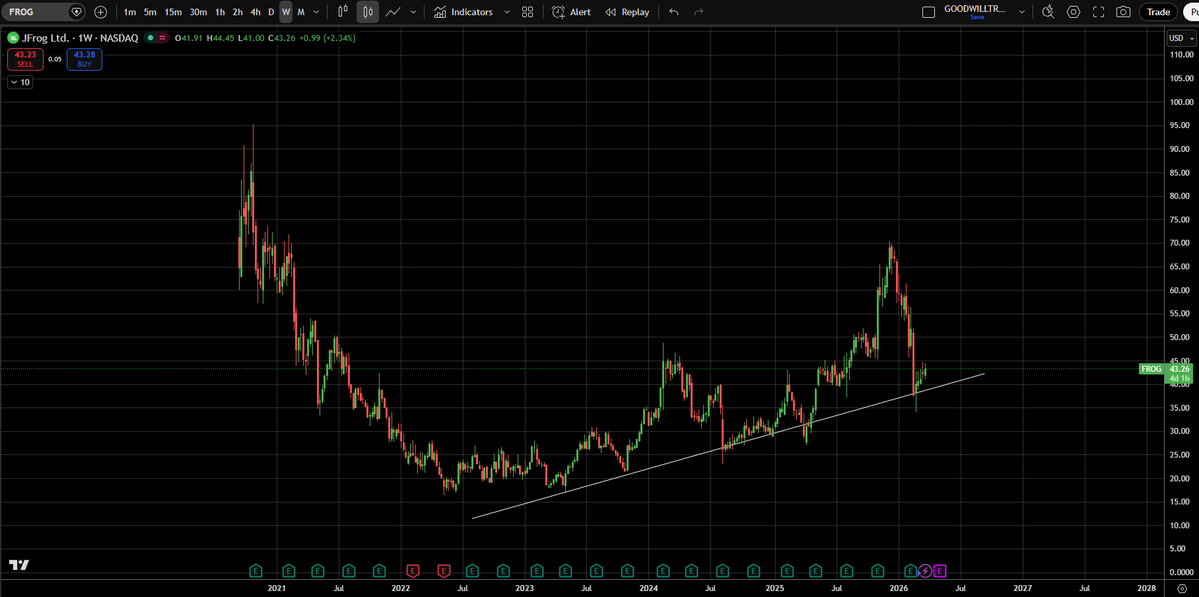
Task: Switch to the 30m timeframe
Action: (x=199, y=12)
